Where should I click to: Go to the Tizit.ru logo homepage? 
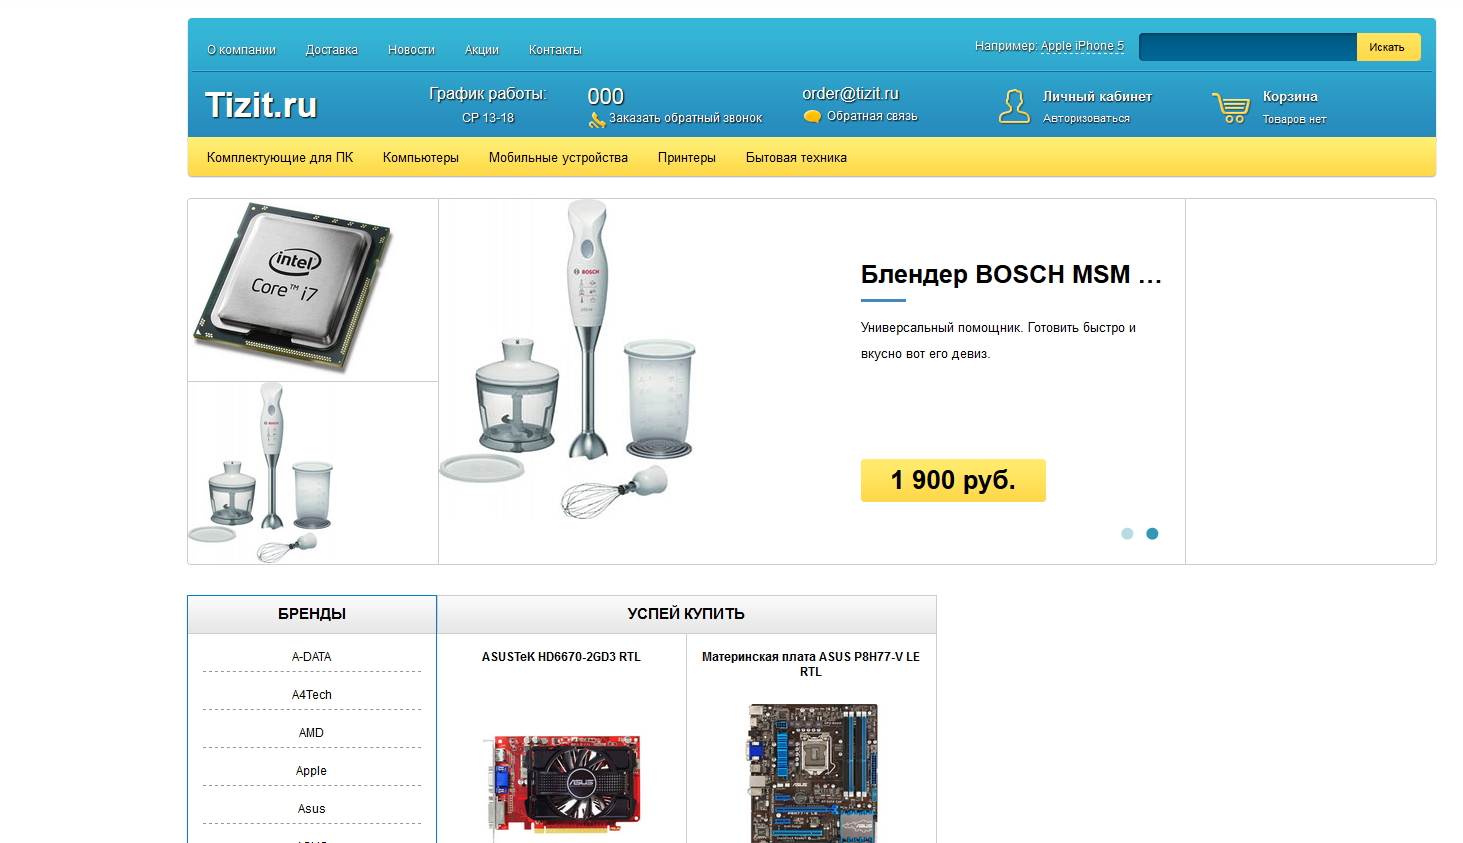pyautogui.click(x=261, y=105)
